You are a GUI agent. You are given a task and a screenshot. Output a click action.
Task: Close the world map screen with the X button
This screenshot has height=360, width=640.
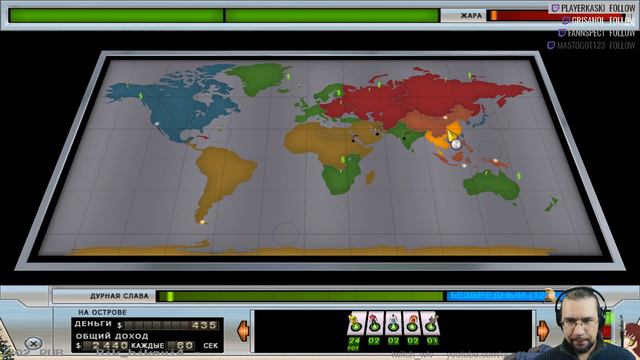33,343
